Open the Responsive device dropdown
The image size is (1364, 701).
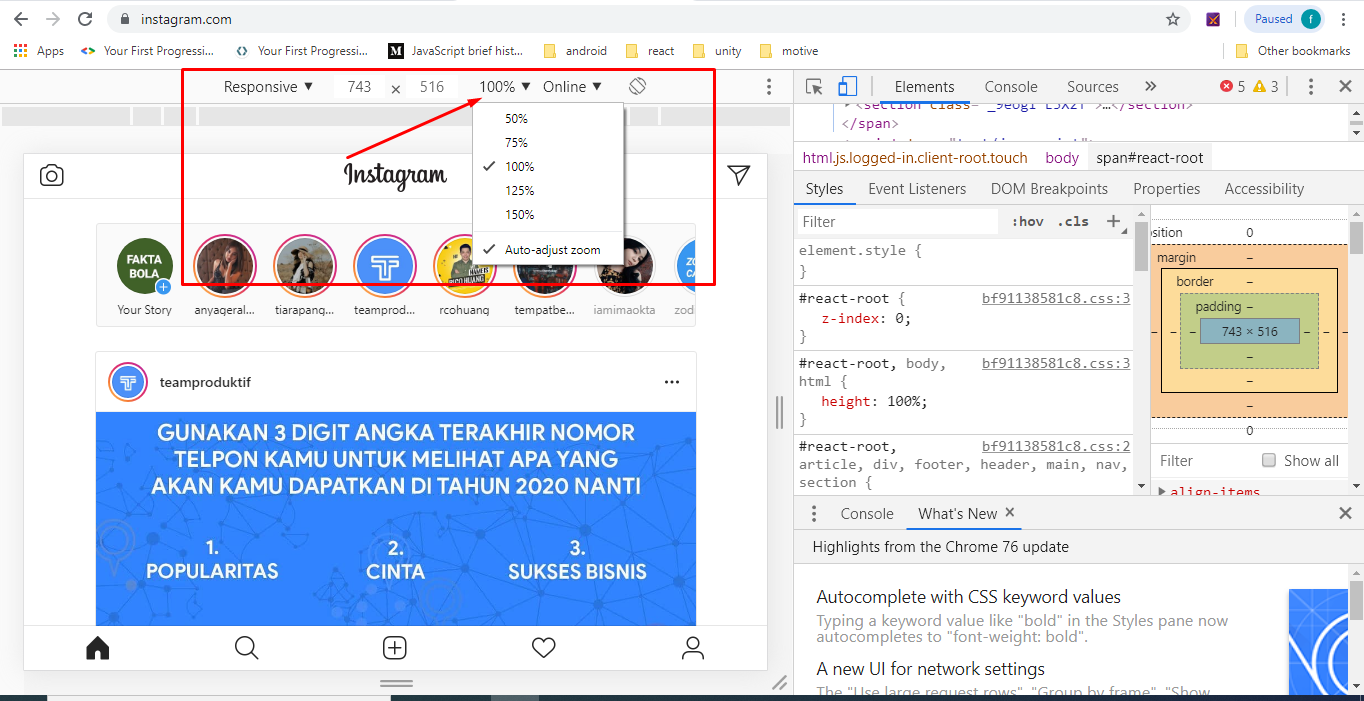(x=268, y=87)
